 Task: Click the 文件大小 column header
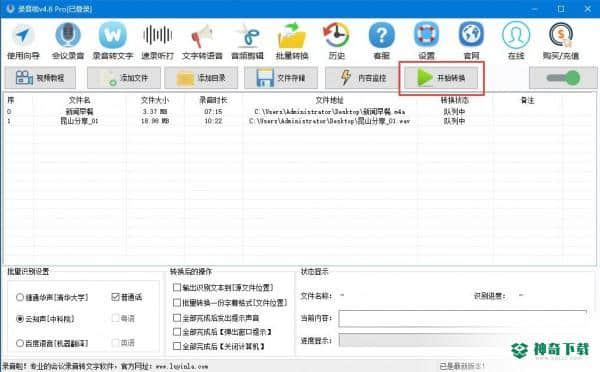[155, 100]
